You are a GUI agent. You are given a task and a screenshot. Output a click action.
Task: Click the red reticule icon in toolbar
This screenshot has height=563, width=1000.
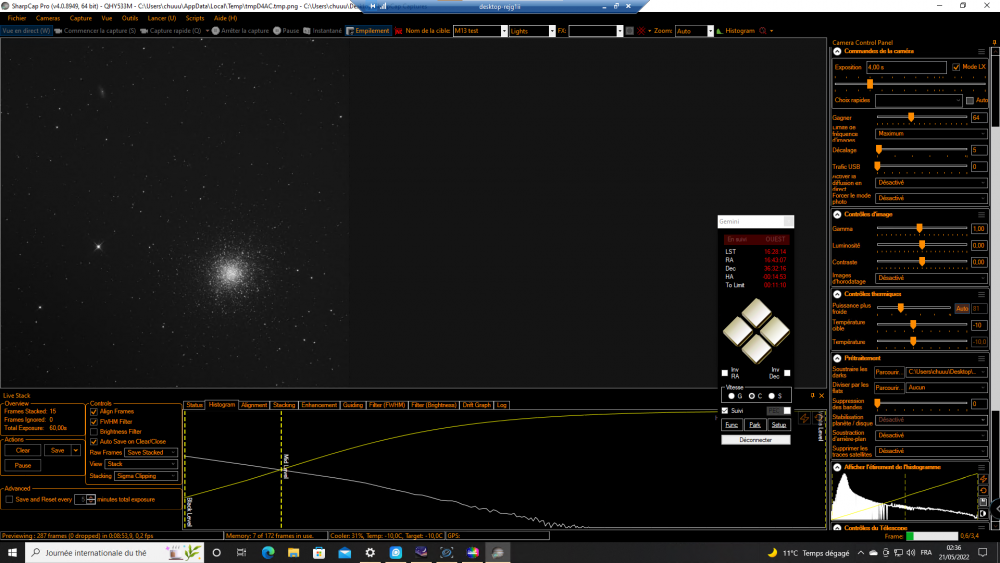coord(642,31)
